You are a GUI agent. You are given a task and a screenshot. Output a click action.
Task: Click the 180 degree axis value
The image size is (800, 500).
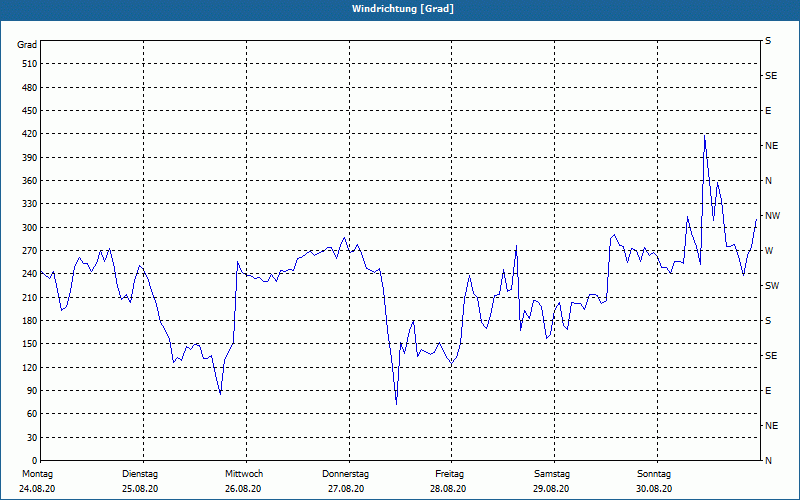pos(30,321)
